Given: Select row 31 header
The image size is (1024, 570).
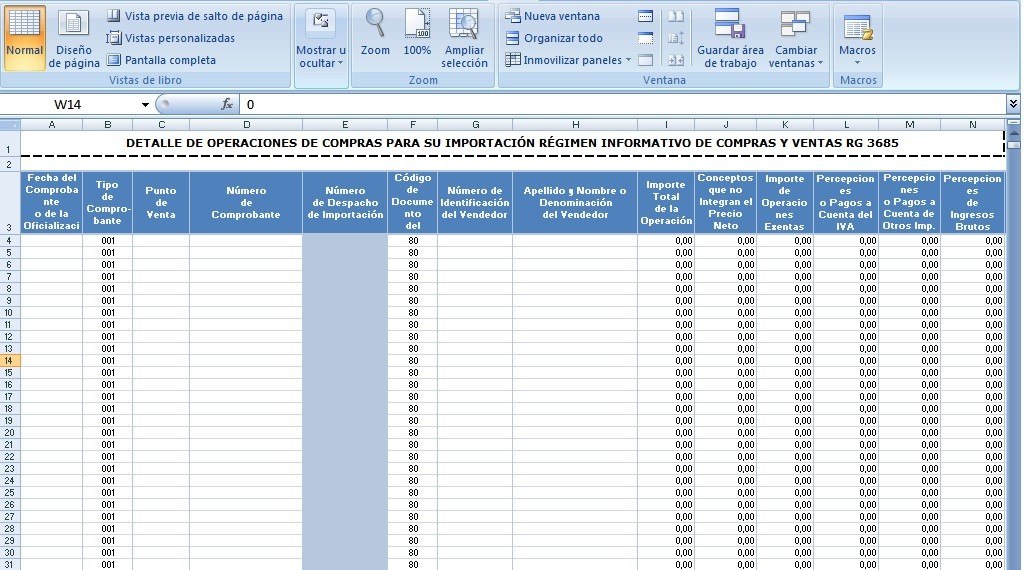Looking at the screenshot, I should click(10, 564).
